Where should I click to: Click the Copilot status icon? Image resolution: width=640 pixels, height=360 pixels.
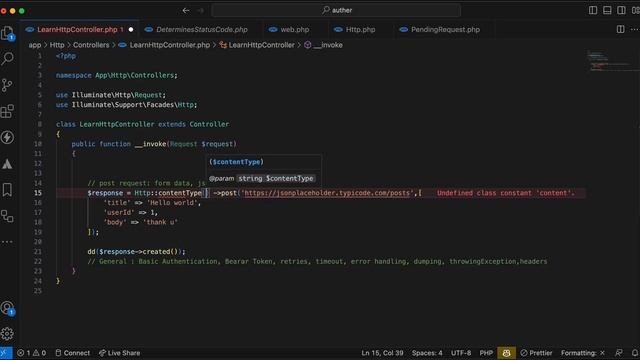[x=507, y=353]
